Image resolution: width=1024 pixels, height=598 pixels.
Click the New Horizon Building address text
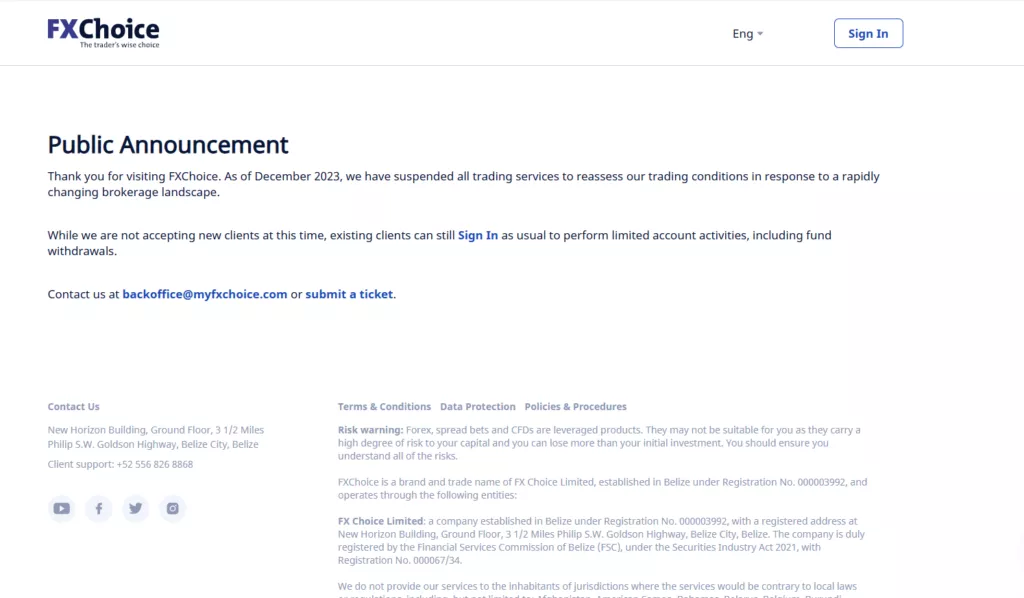pos(155,437)
